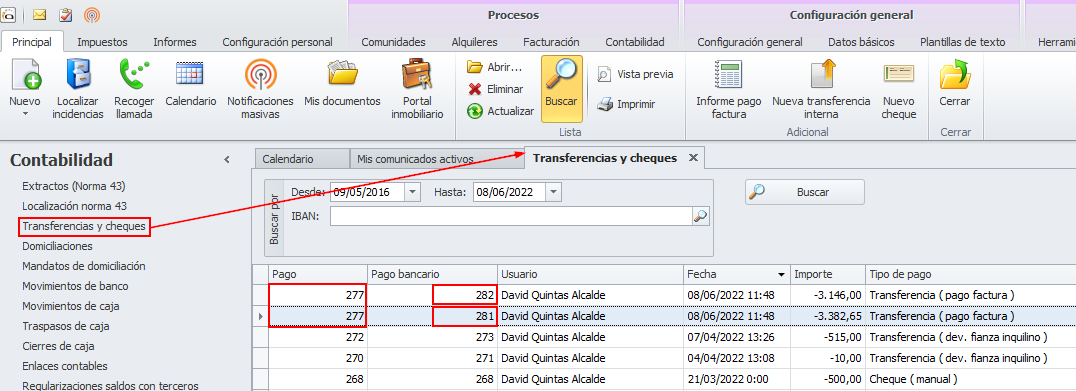1076x391 pixels.
Task: Create Nuevo cheque
Action: (898, 89)
